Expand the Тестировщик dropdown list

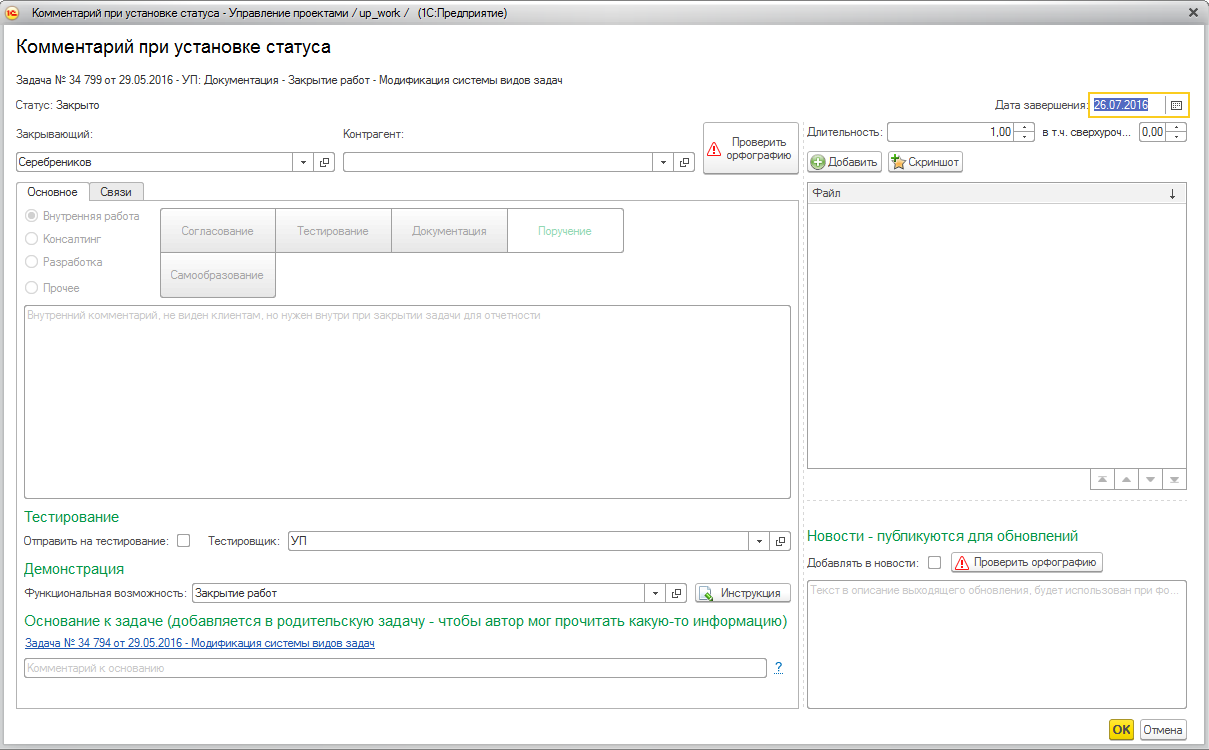760,541
